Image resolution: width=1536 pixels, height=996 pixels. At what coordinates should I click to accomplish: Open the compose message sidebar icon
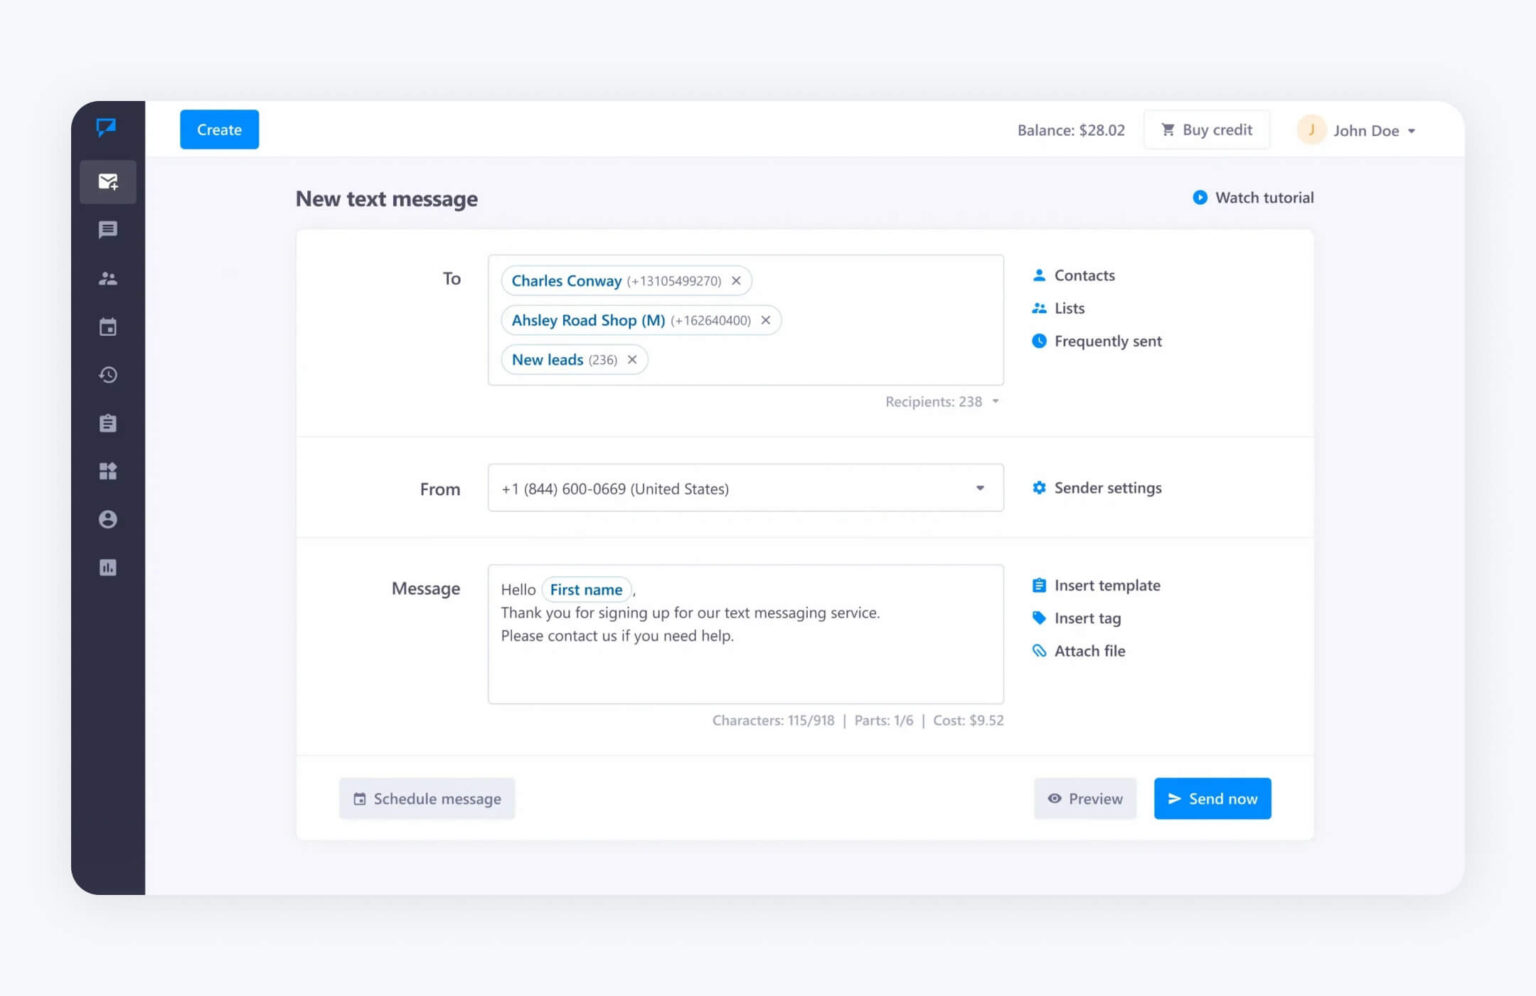[108, 182]
